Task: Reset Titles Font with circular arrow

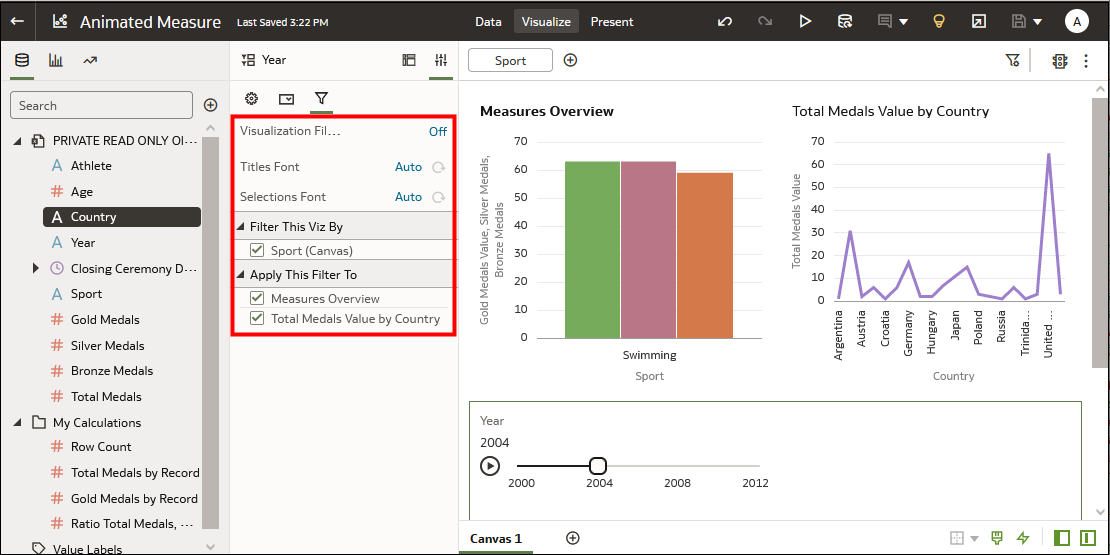Action: (439, 167)
